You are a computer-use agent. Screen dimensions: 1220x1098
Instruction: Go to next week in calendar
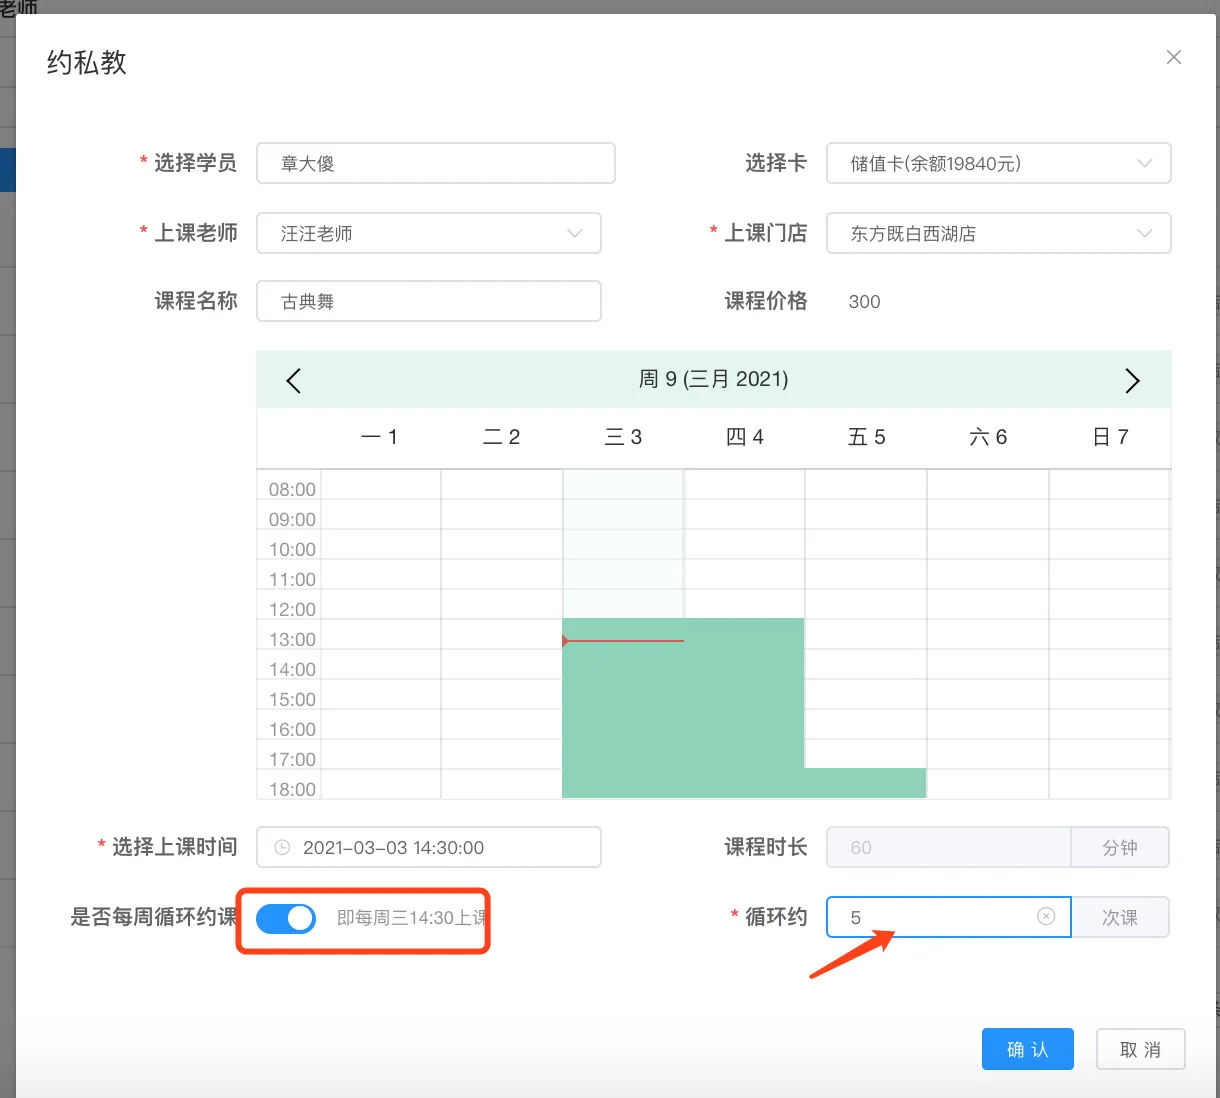point(1132,380)
